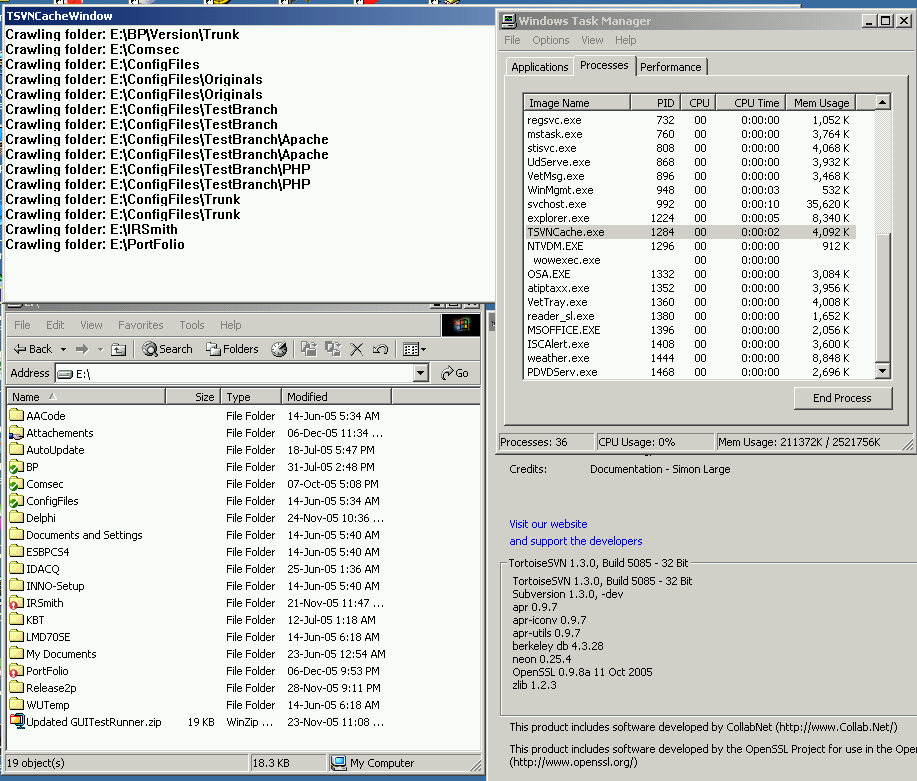This screenshot has height=781, width=917.
Task: Expand the Address bar dropdown
Action: 420,373
